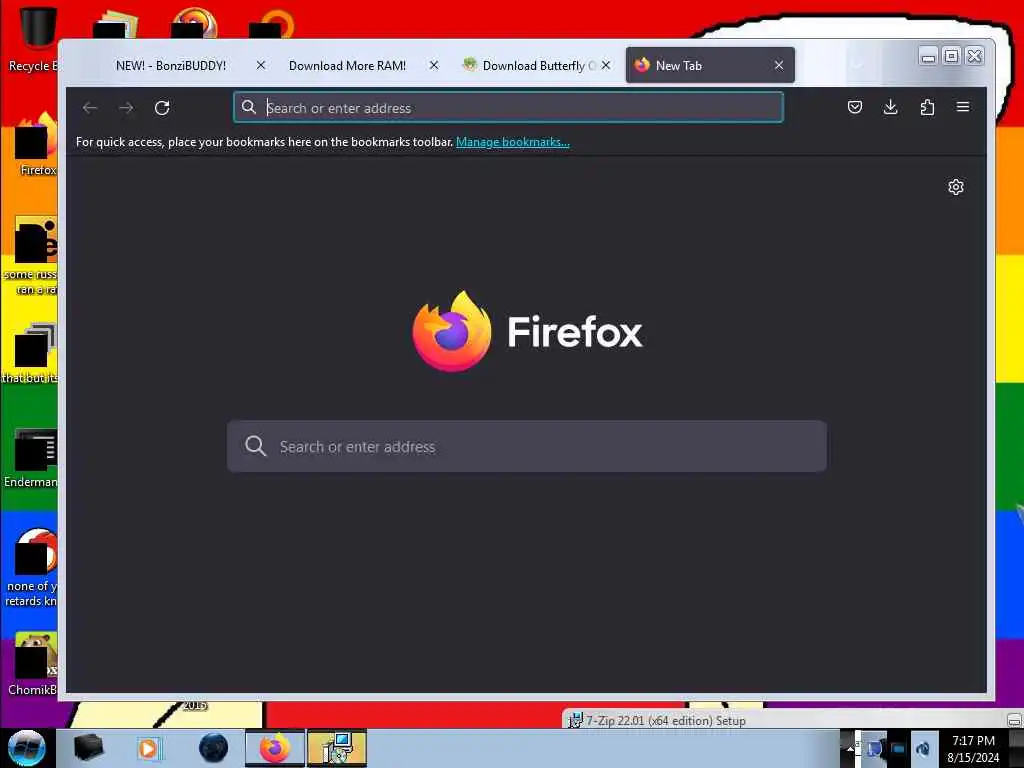This screenshot has height=768, width=1024.
Task: Close the NEW! - BonziBUDDY! tab
Action: coord(261,65)
